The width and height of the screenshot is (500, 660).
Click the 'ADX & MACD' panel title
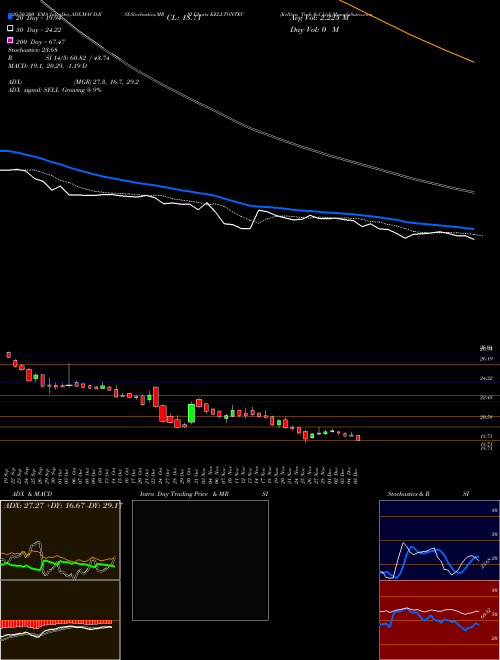tap(32, 494)
